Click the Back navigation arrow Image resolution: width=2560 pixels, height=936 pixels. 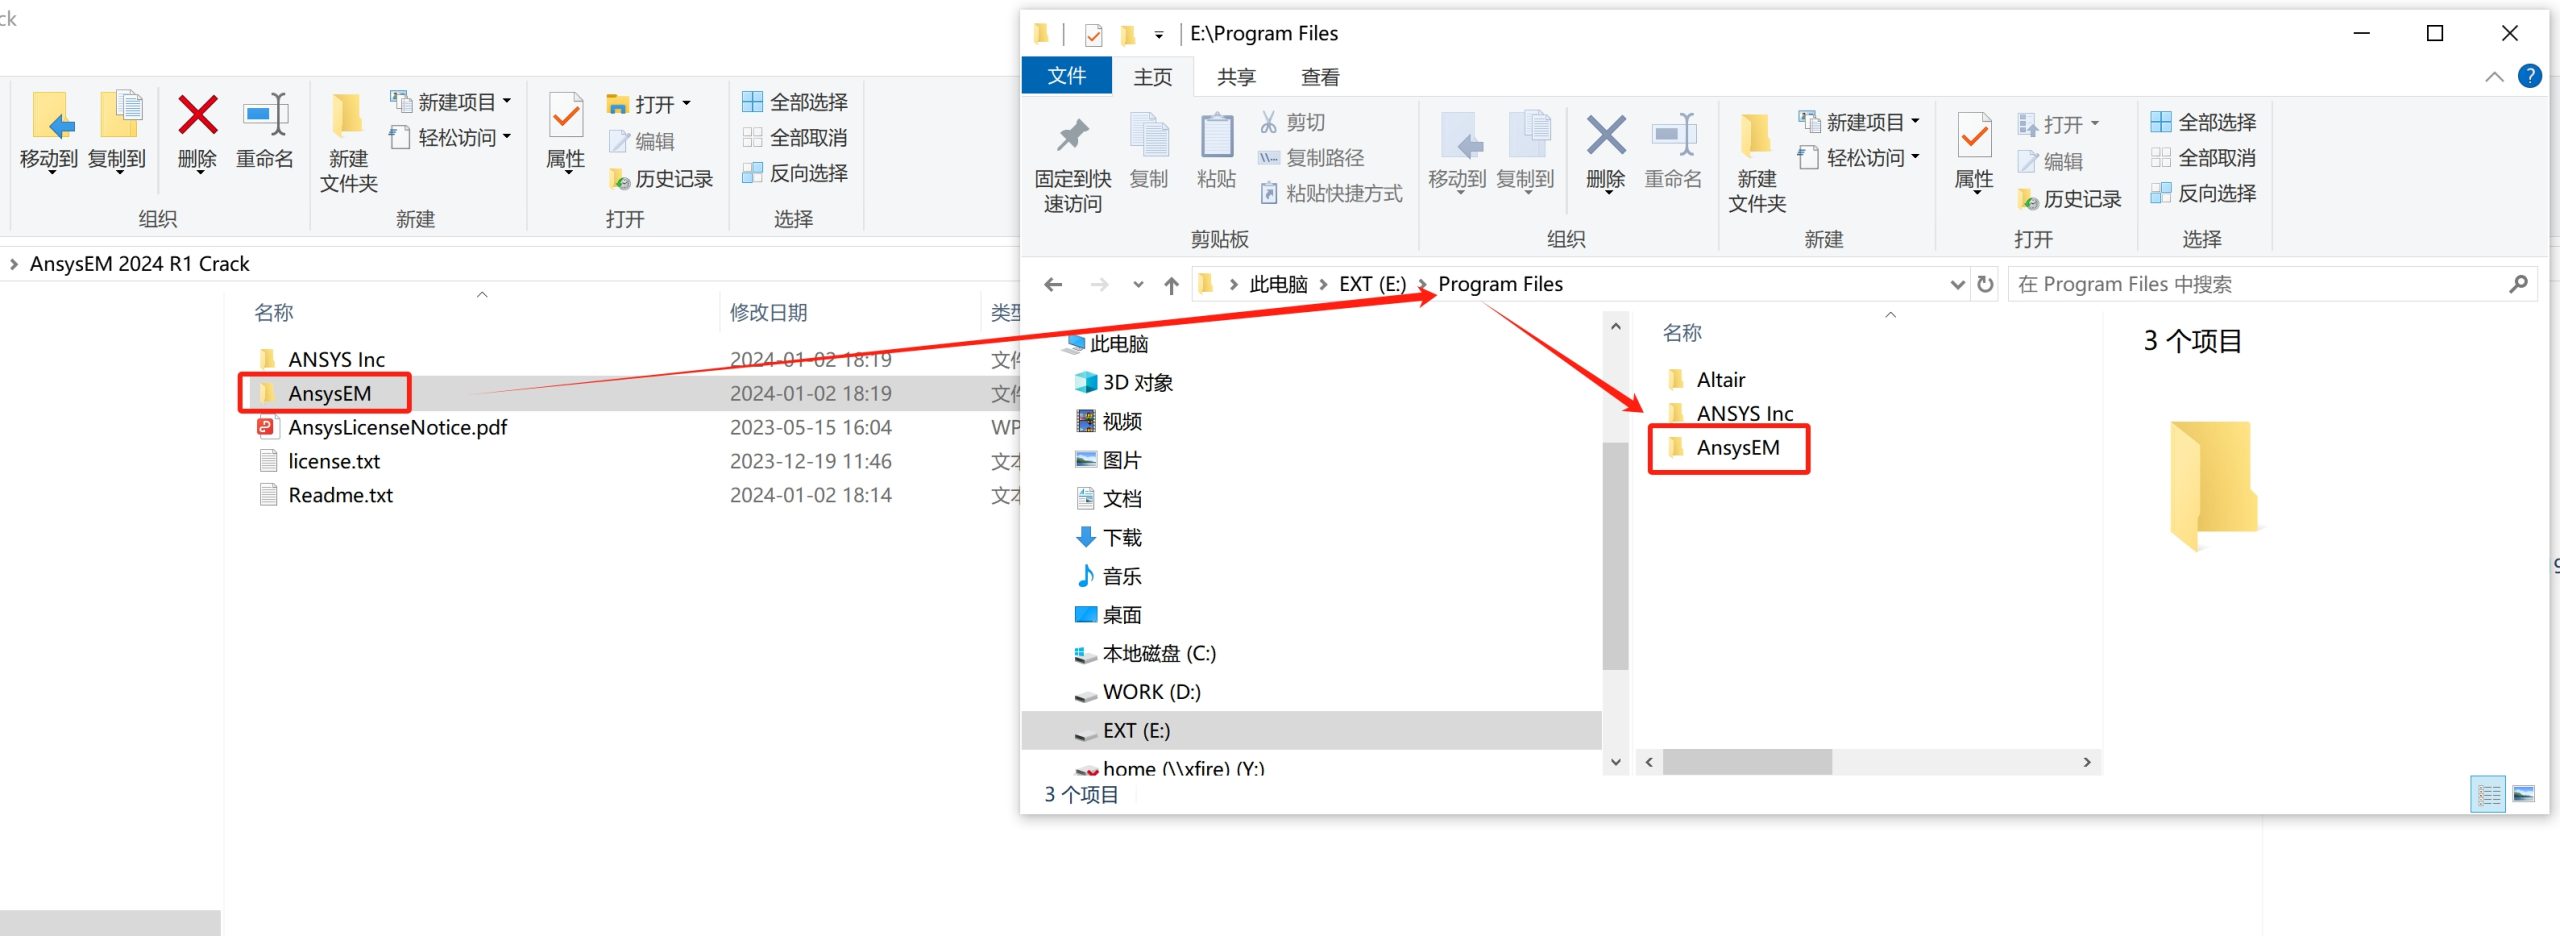[1053, 285]
